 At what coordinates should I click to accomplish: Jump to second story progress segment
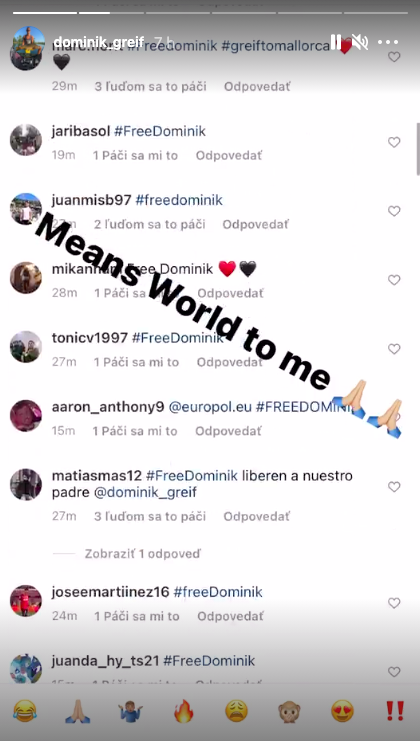(x=111, y=13)
